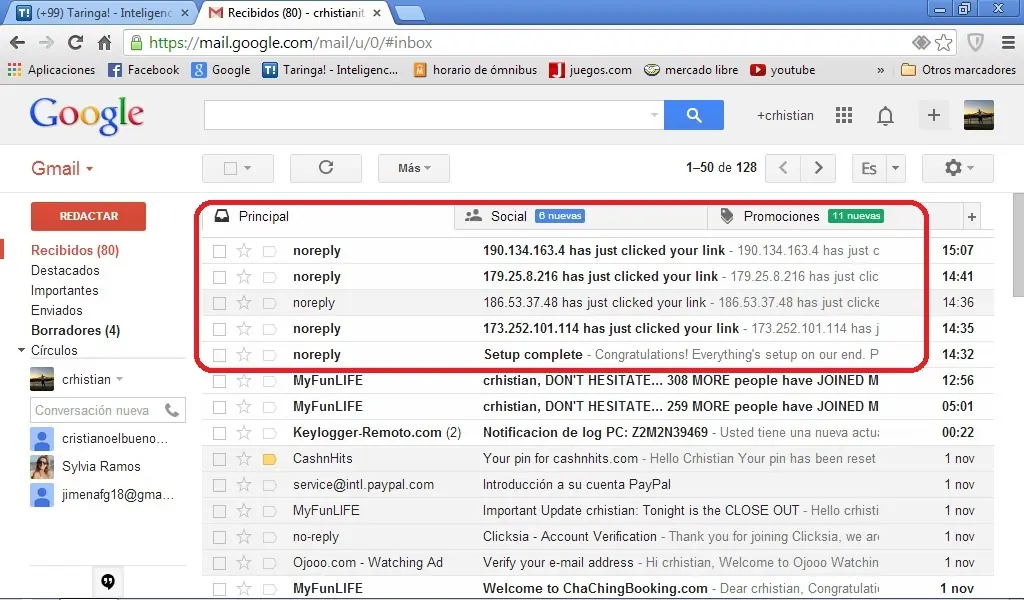Add a new inbox tab with the plus

point(972,217)
